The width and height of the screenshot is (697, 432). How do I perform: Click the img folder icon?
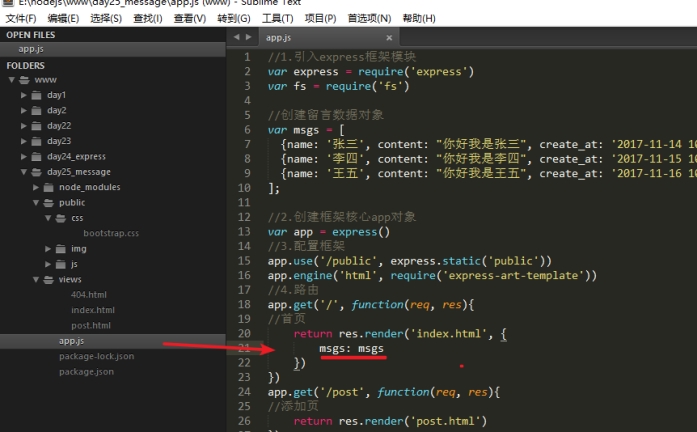tap(61, 248)
